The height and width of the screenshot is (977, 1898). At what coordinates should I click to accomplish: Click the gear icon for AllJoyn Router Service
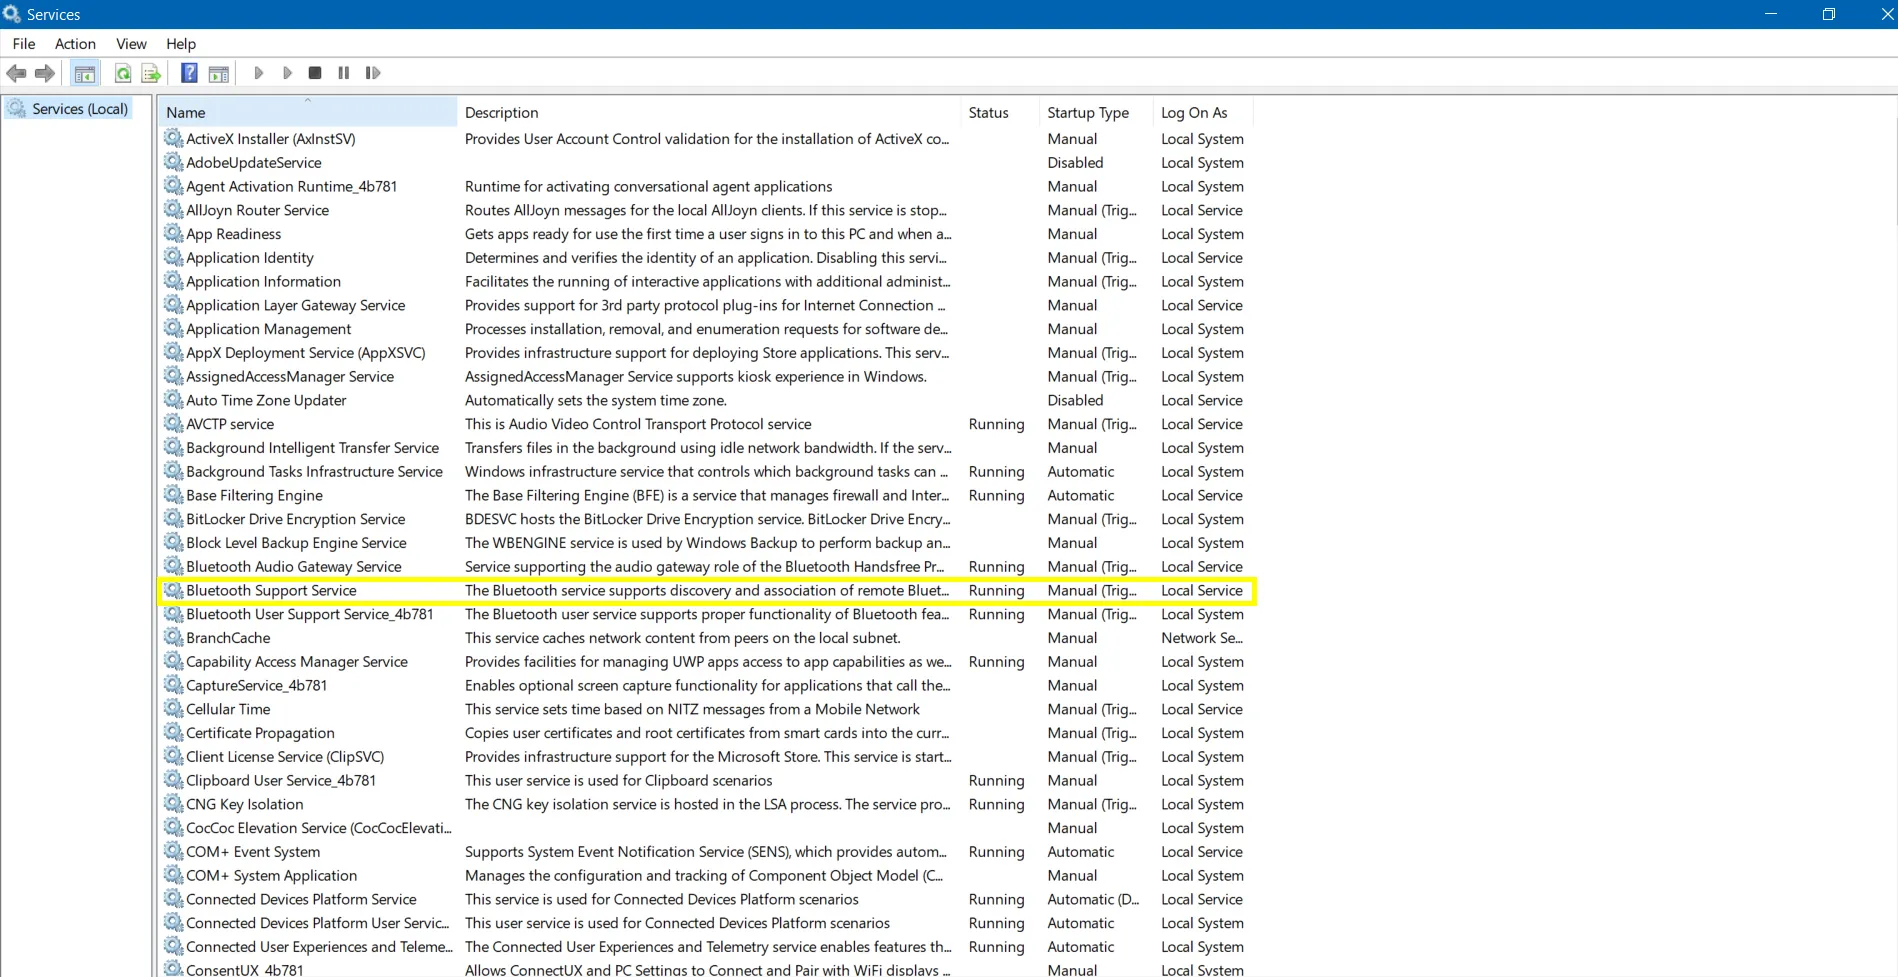pos(174,210)
